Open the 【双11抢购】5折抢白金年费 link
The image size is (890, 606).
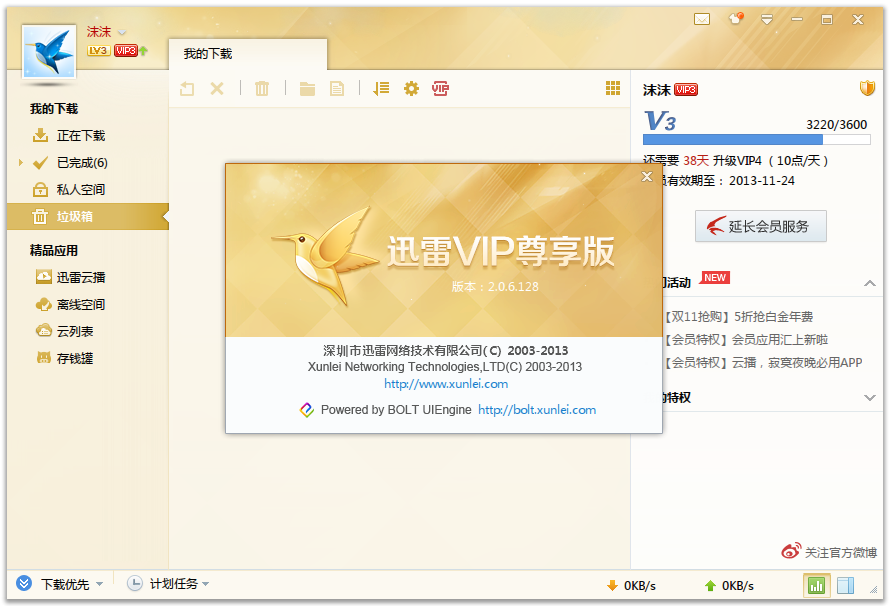pyautogui.click(x=739, y=317)
